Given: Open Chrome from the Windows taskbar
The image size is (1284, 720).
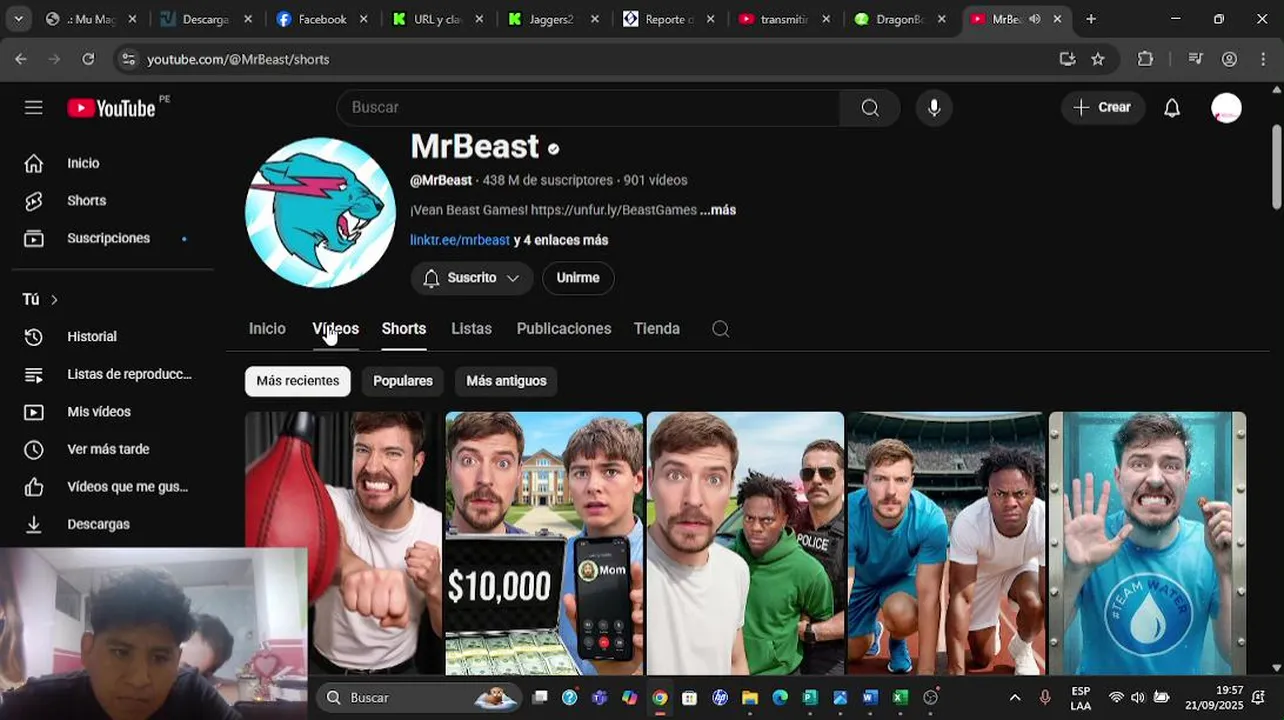Looking at the screenshot, I should pyautogui.click(x=660, y=698).
